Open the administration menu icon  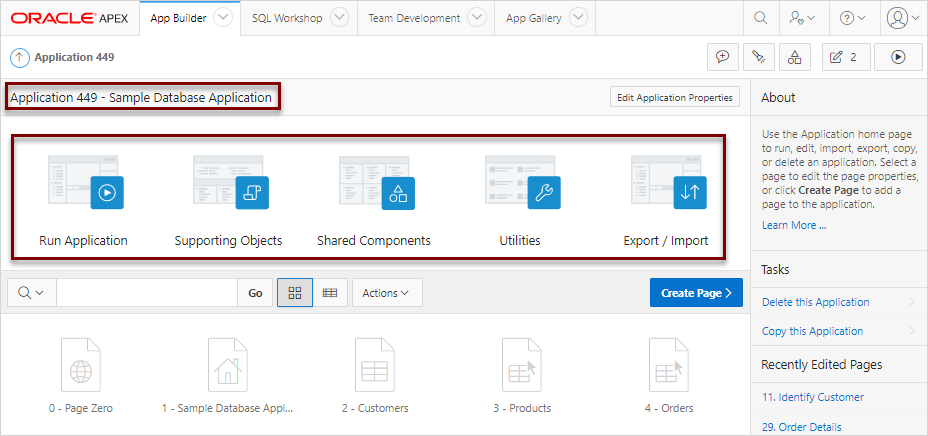click(802, 18)
